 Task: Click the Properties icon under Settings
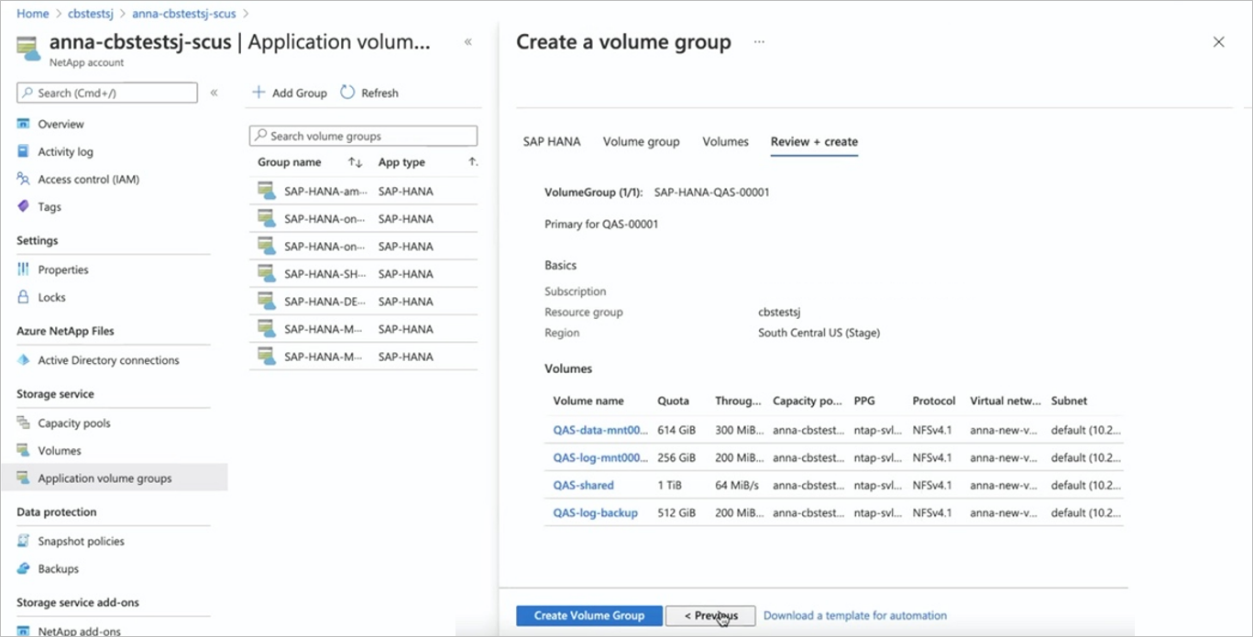coord(24,270)
